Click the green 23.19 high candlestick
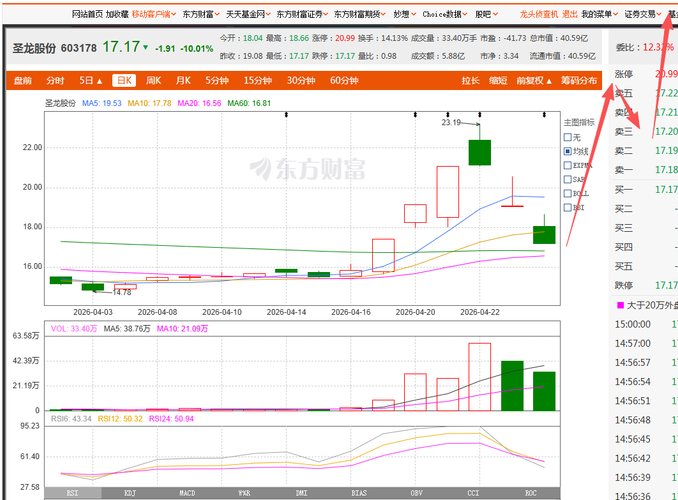678x500 pixels. point(480,152)
